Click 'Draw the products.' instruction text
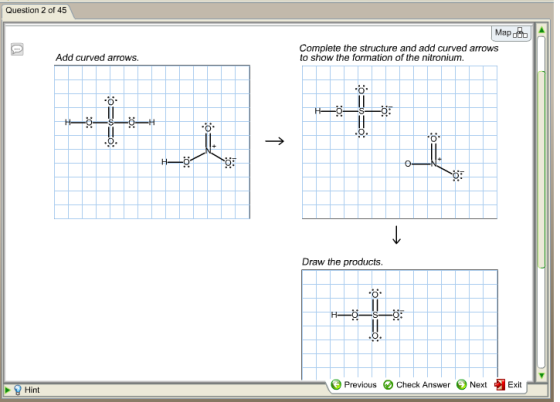560x402 pixels. (342, 262)
